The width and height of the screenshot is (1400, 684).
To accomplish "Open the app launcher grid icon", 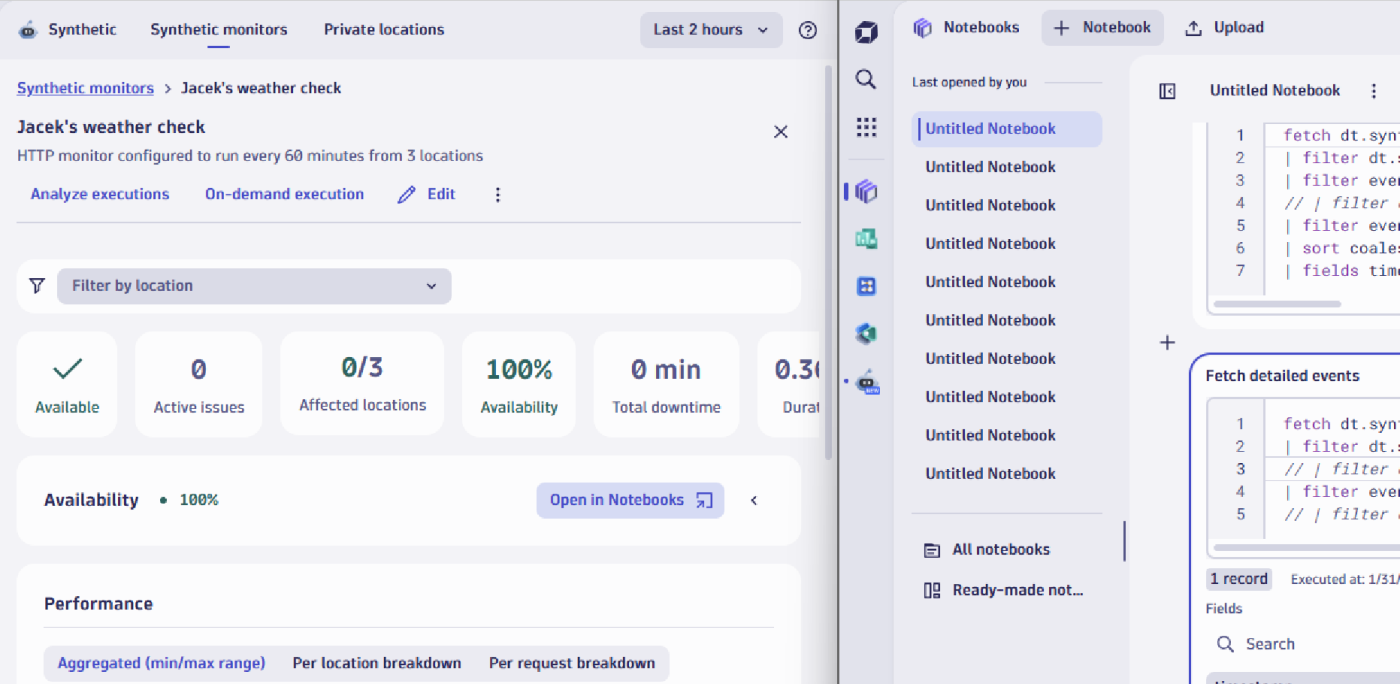I will (866, 127).
